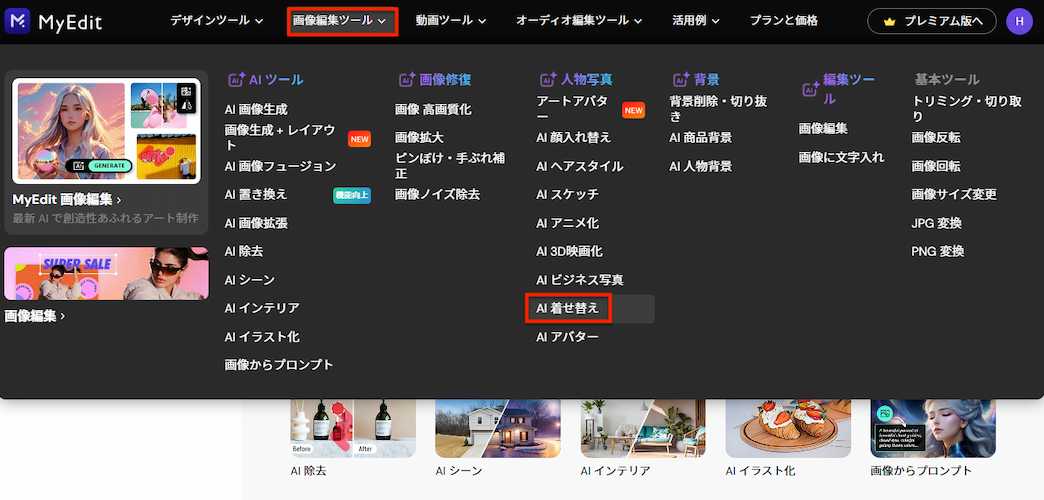Select AI 画像フュージョン
This screenshot has width=1044, height=500.
click(x=280, y=166)
